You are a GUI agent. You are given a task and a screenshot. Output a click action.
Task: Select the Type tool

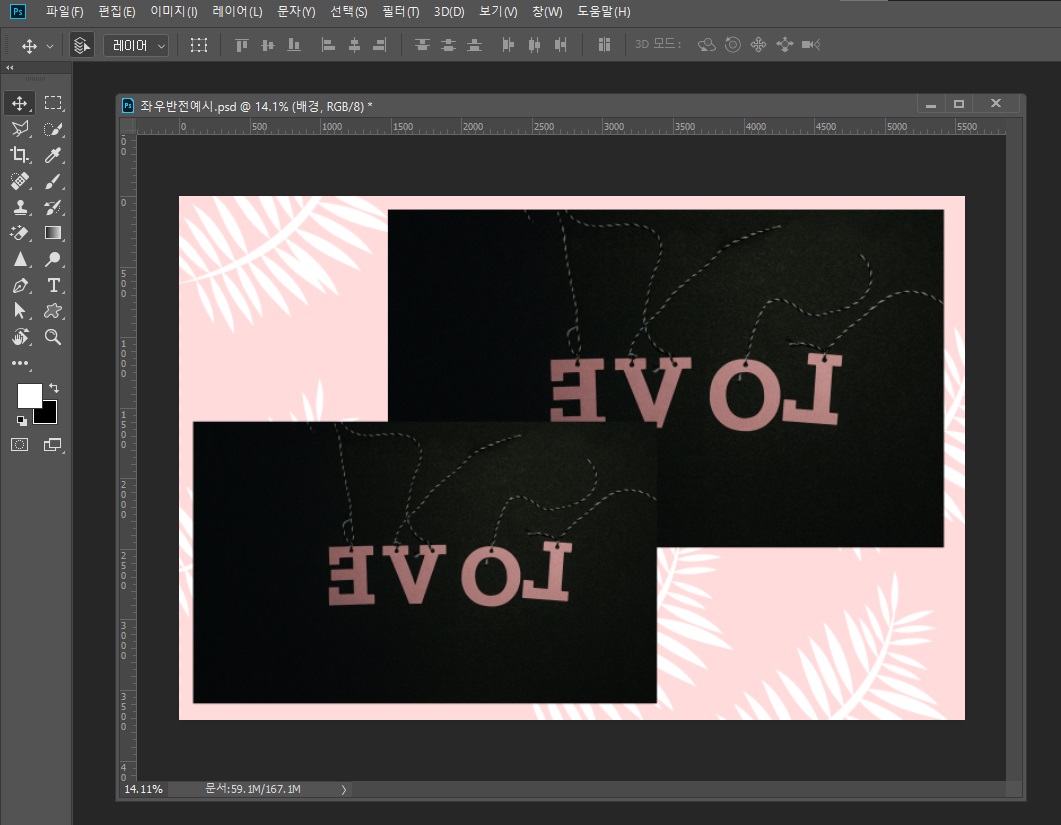53,285
